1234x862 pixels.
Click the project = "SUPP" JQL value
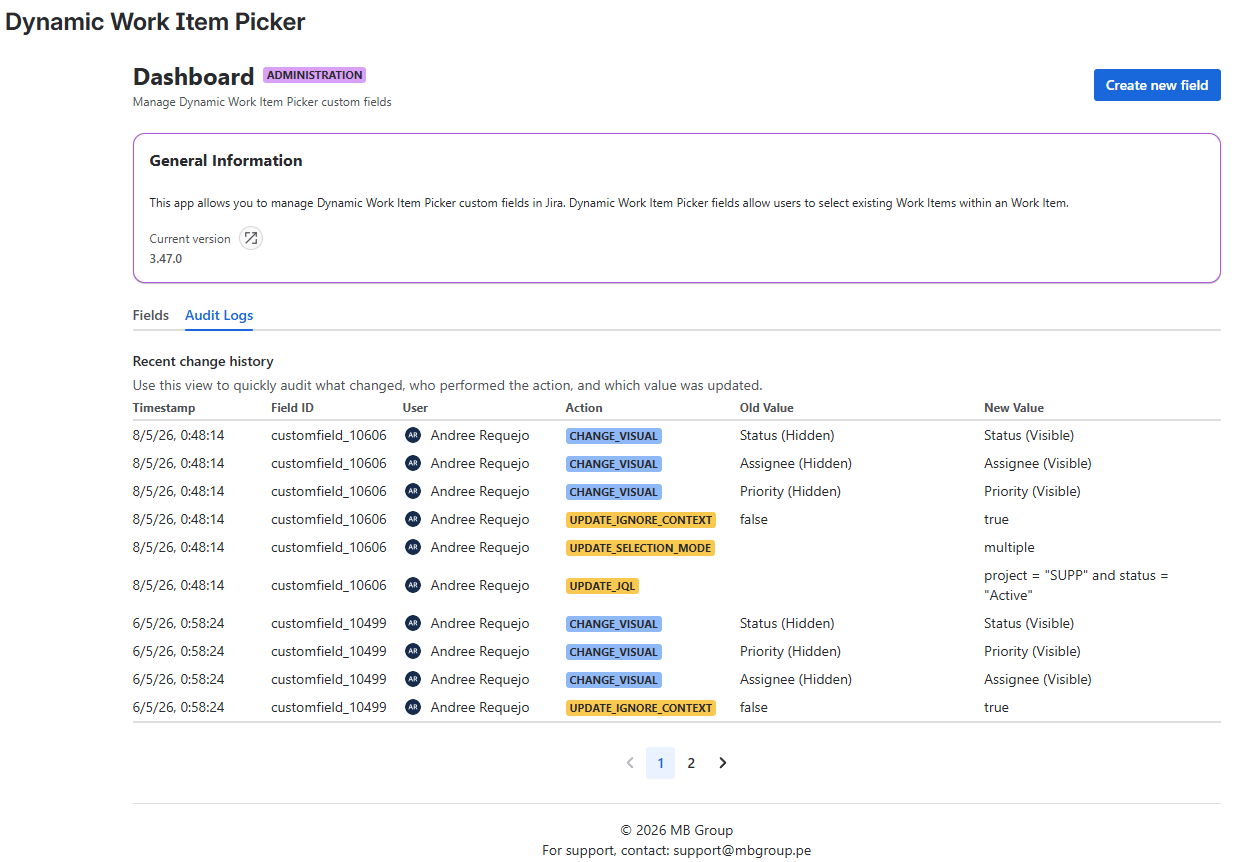1076,585
